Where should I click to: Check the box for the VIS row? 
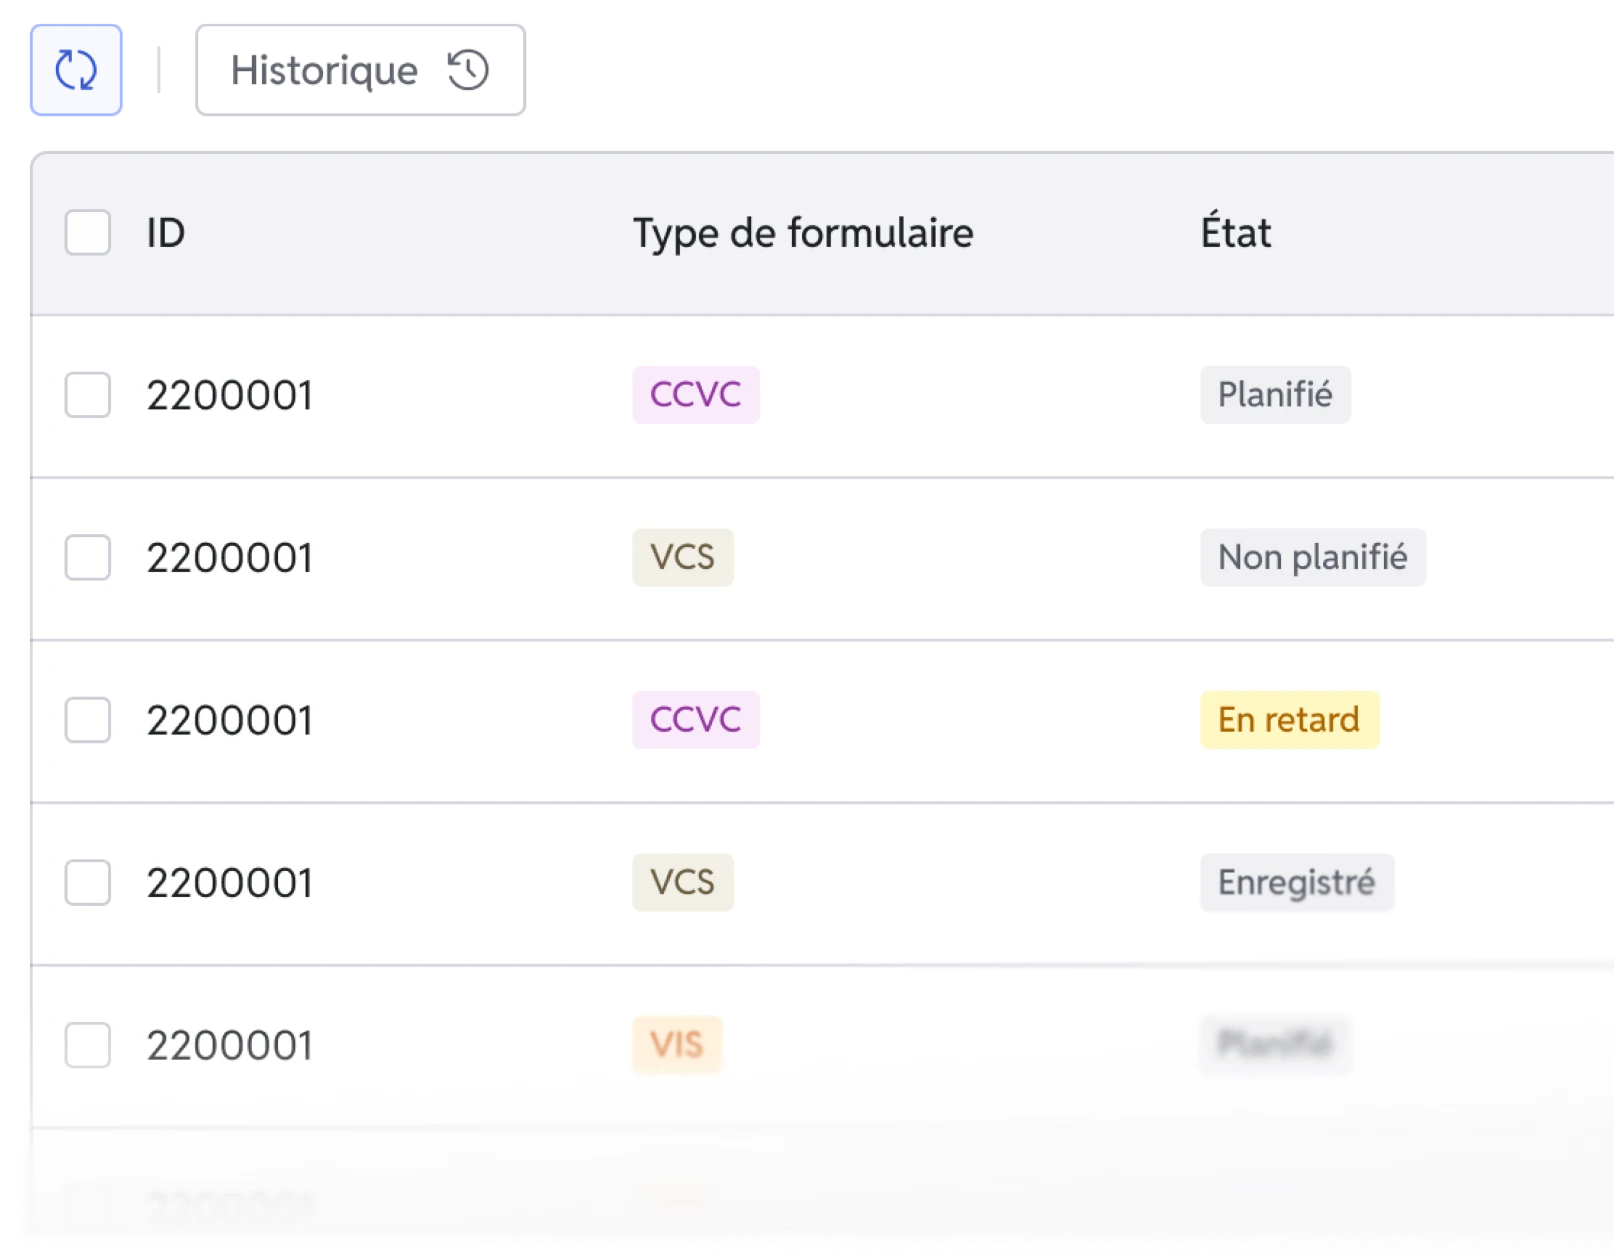[x=88, y=1045]
